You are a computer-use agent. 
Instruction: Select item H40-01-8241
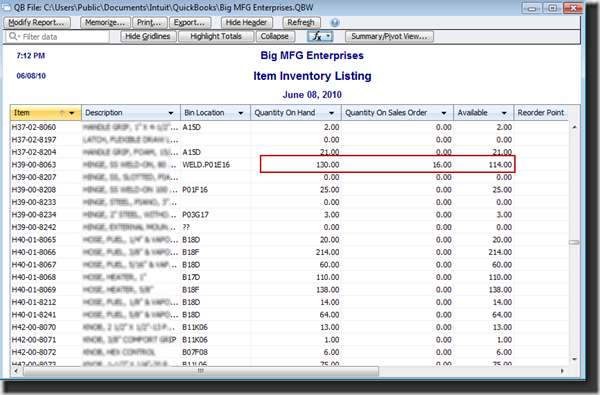click(x=34, y=315)
